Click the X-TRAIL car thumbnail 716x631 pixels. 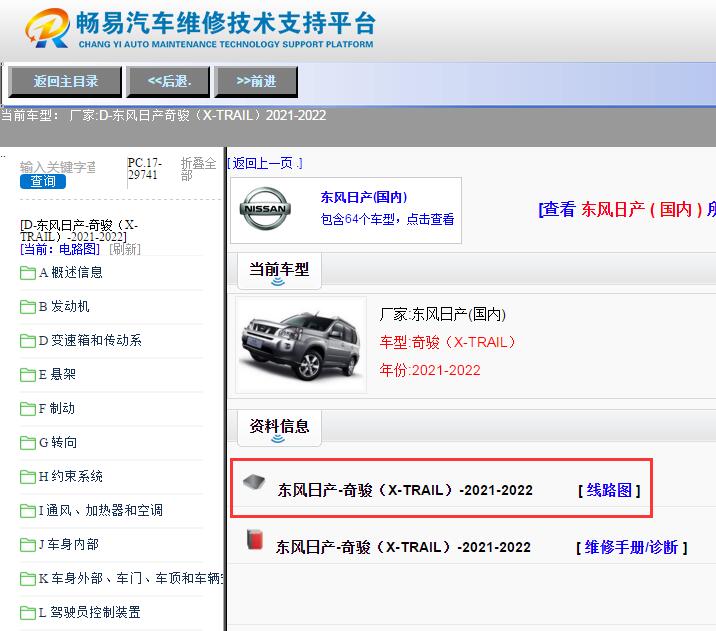[300, 345]
